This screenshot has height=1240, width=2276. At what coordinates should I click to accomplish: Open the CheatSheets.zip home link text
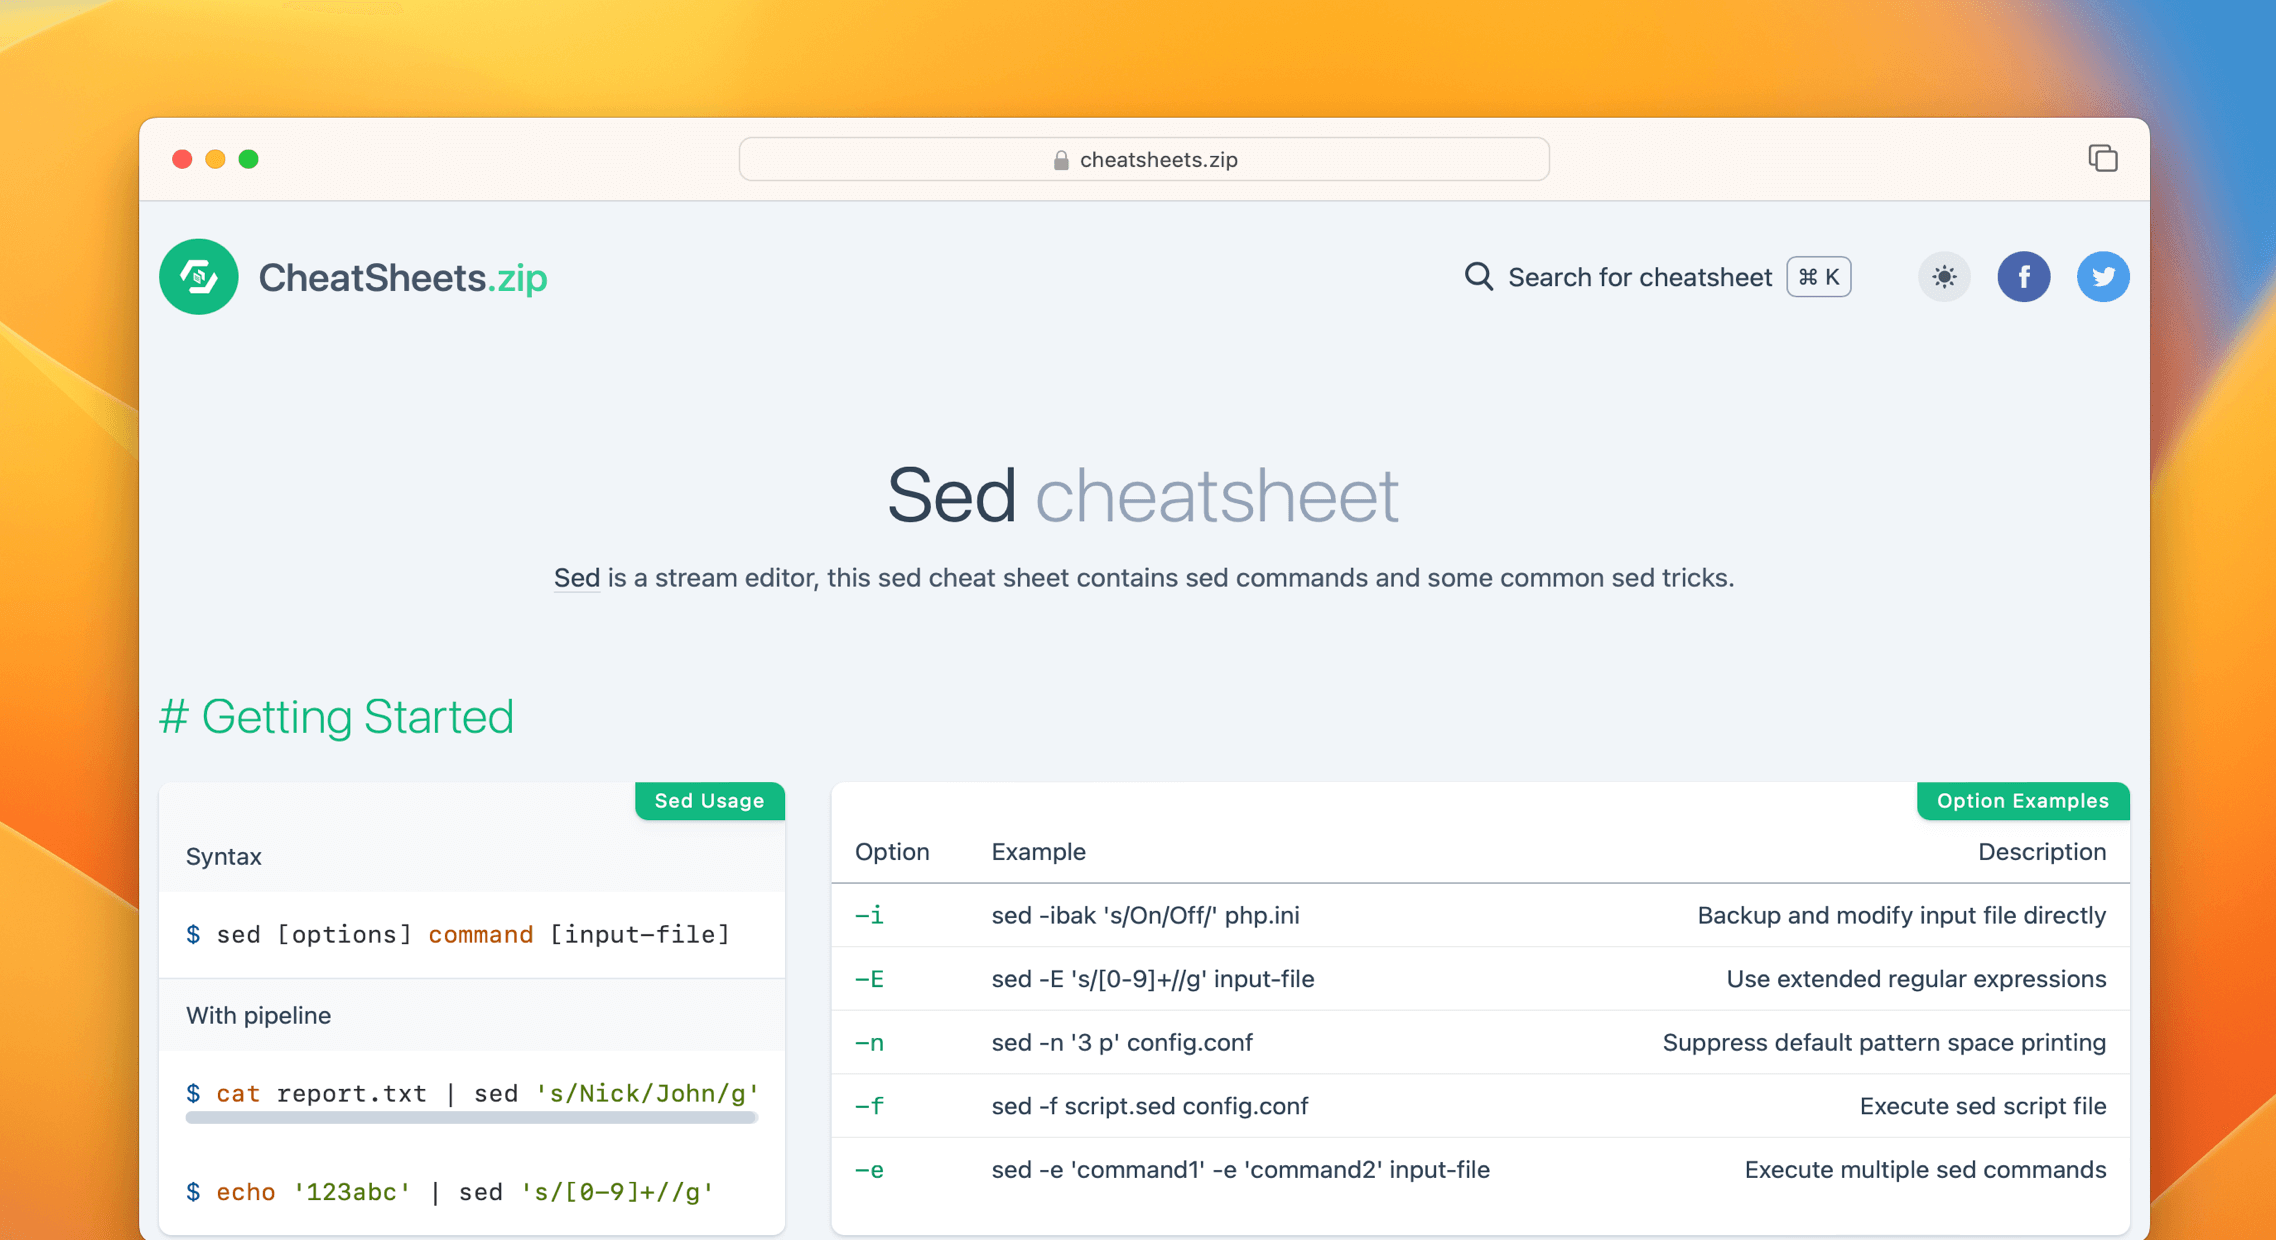(x=403, y=277)
